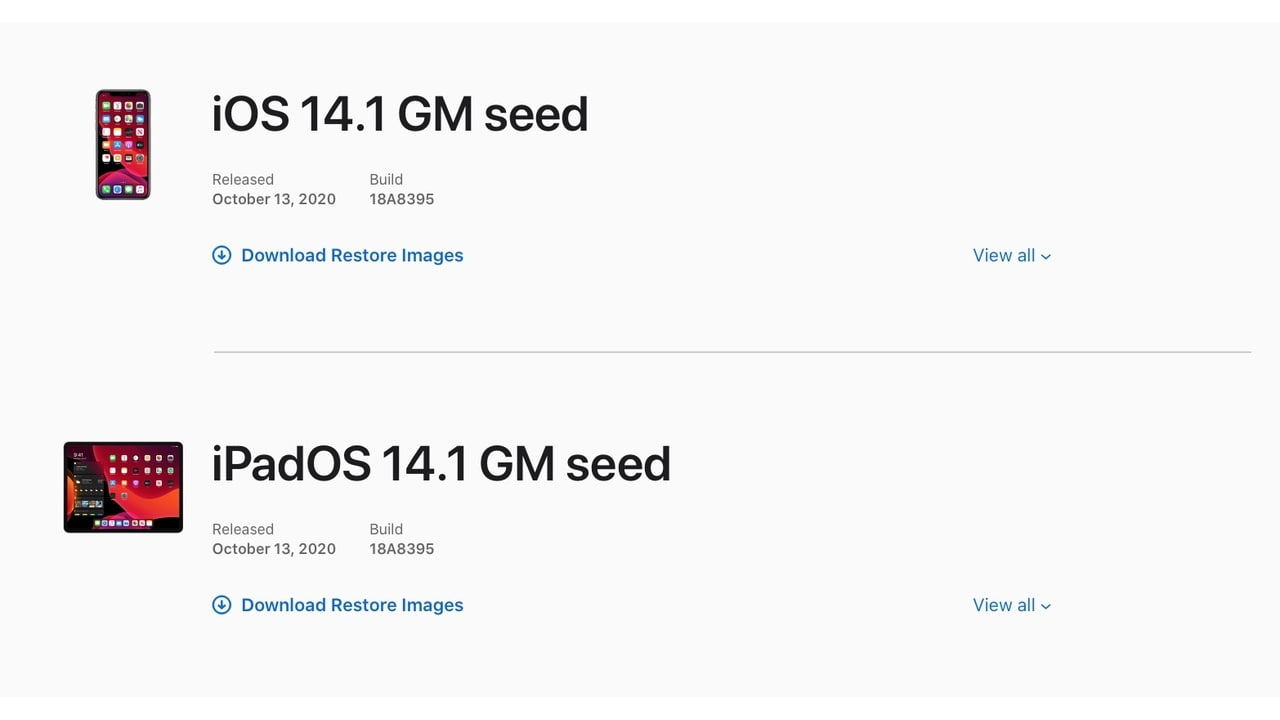Click the download arrow icon for iOS 14.1
The width and height of the screenshot is (1280, 720).
click(x=222, y=255)
